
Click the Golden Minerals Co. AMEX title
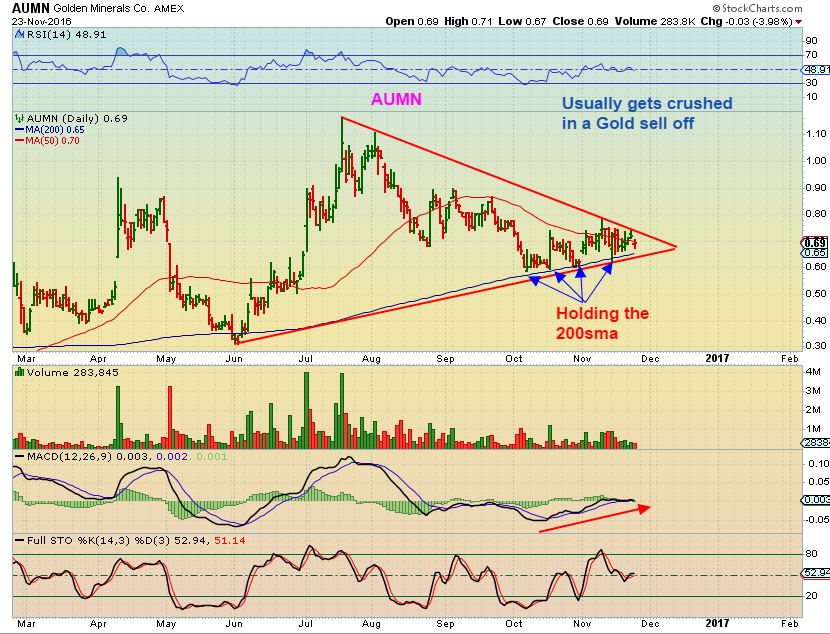tap(119, 8)
